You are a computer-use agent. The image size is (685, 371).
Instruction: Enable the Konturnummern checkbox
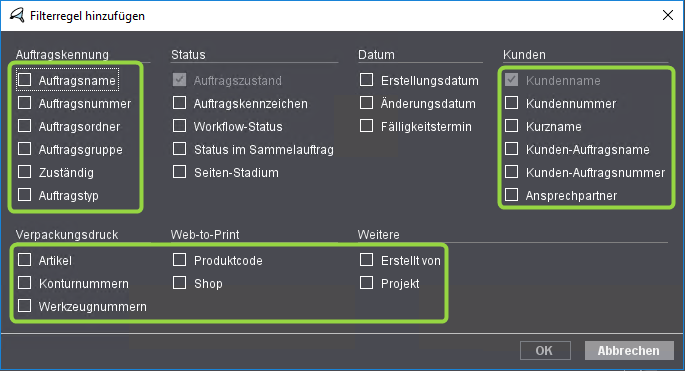(x=24, y=283)
